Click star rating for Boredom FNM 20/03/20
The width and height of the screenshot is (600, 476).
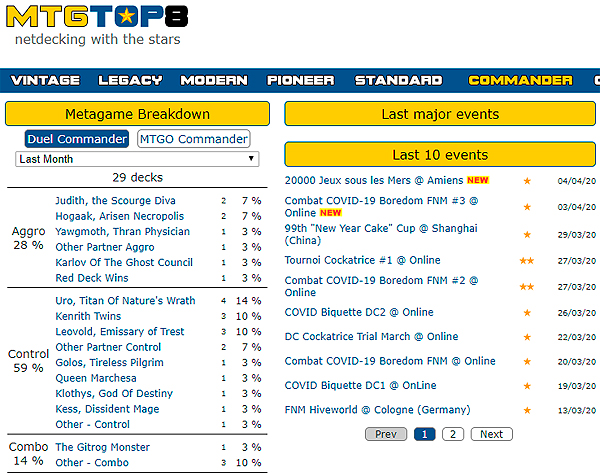tap(527, 361)
